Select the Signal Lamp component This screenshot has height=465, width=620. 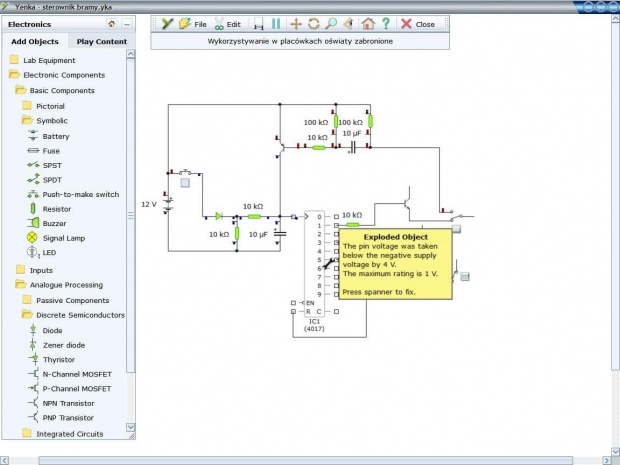point(56,238)
